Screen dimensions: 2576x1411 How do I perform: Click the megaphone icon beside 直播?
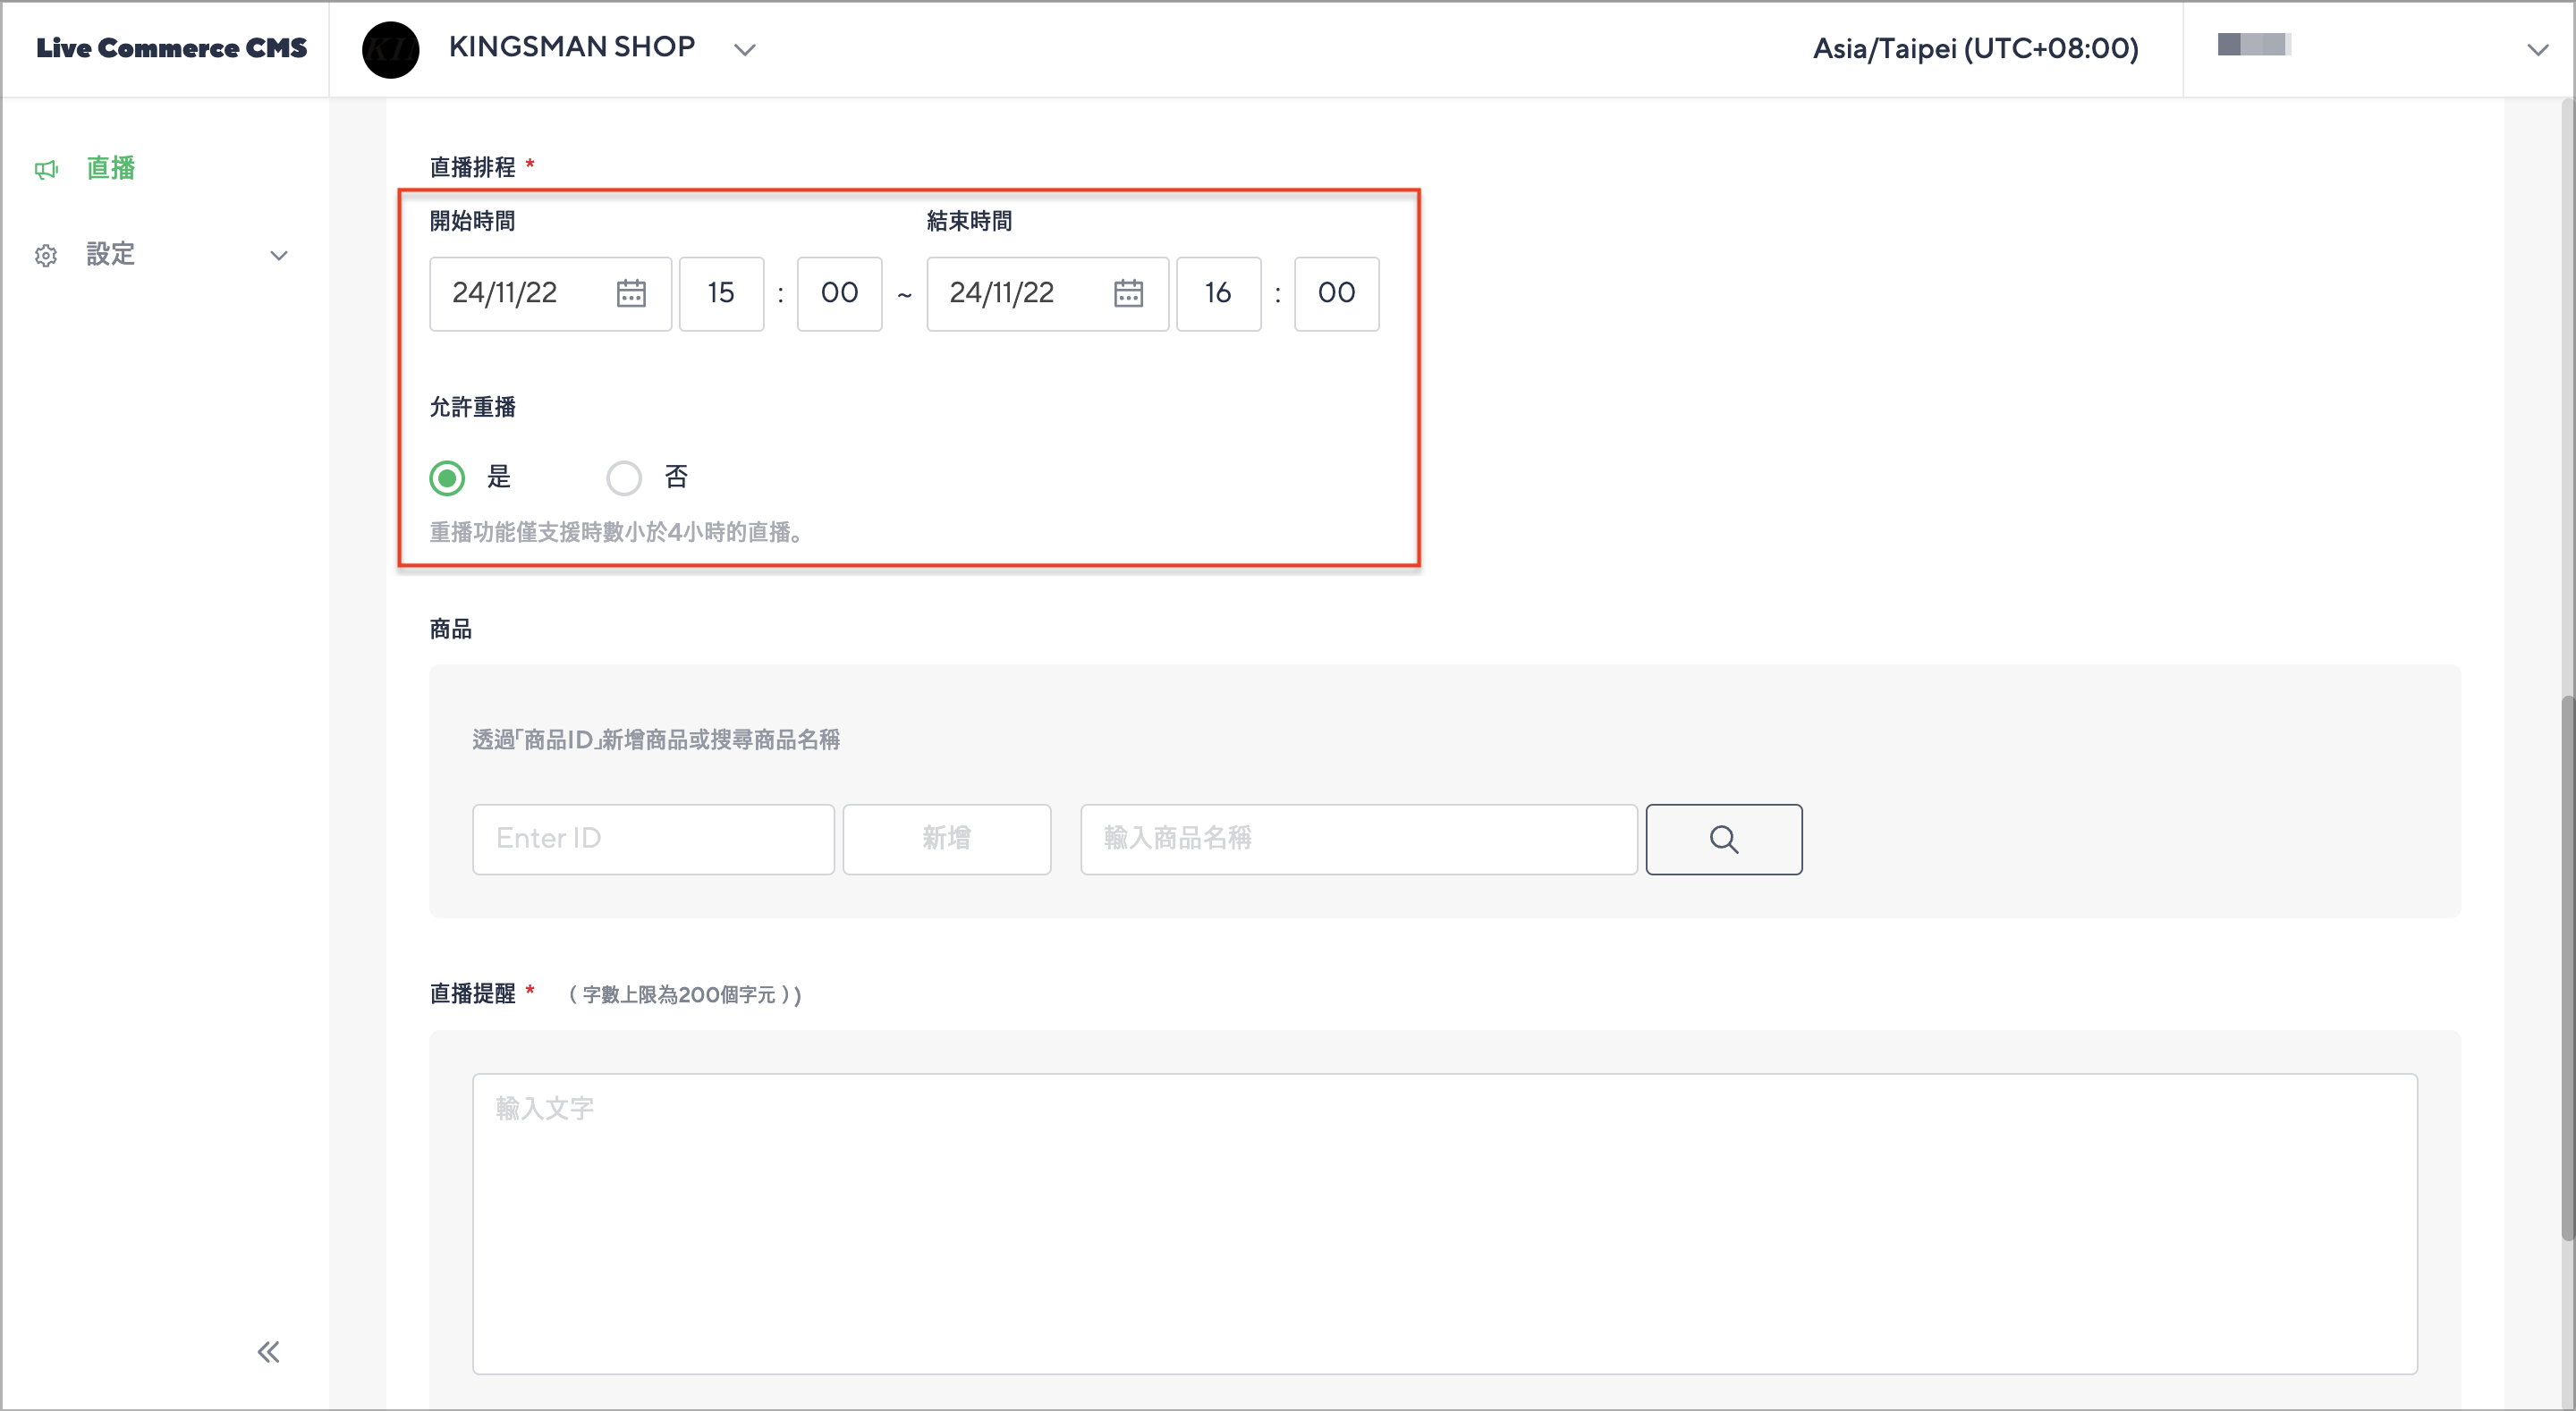[x=46, y=169]
